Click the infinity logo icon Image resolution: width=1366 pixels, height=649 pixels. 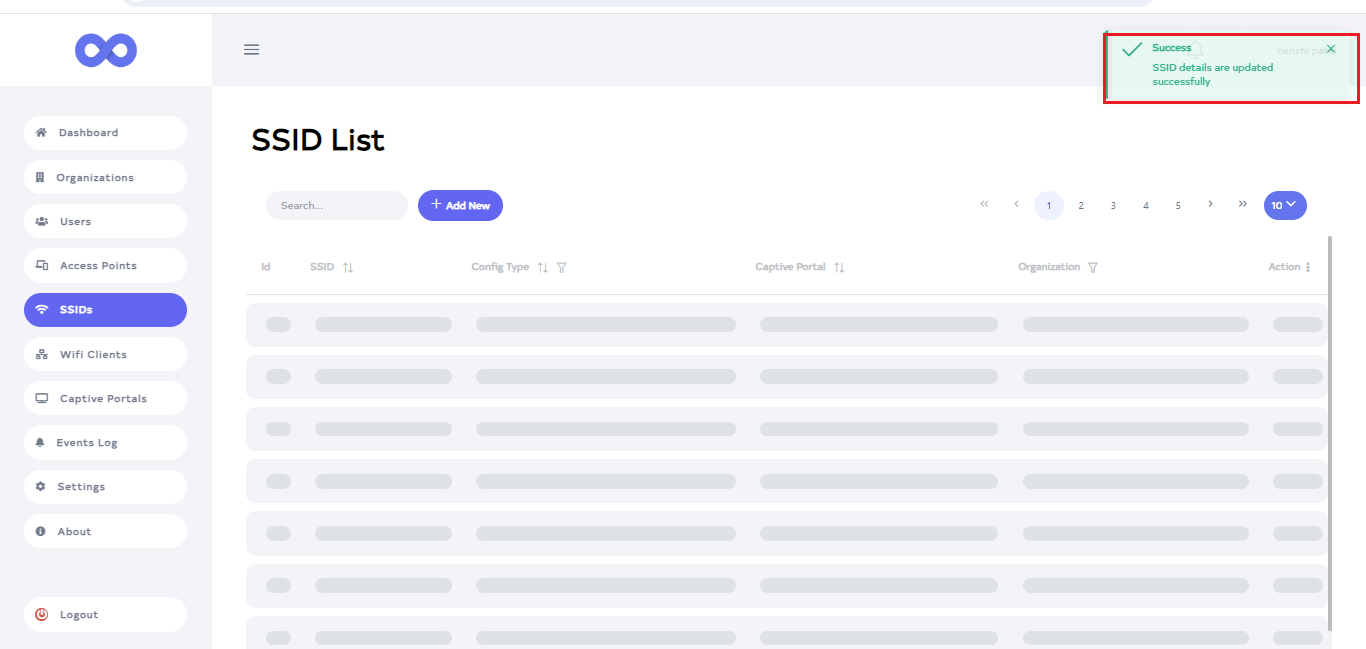click(x=106, y=50)
